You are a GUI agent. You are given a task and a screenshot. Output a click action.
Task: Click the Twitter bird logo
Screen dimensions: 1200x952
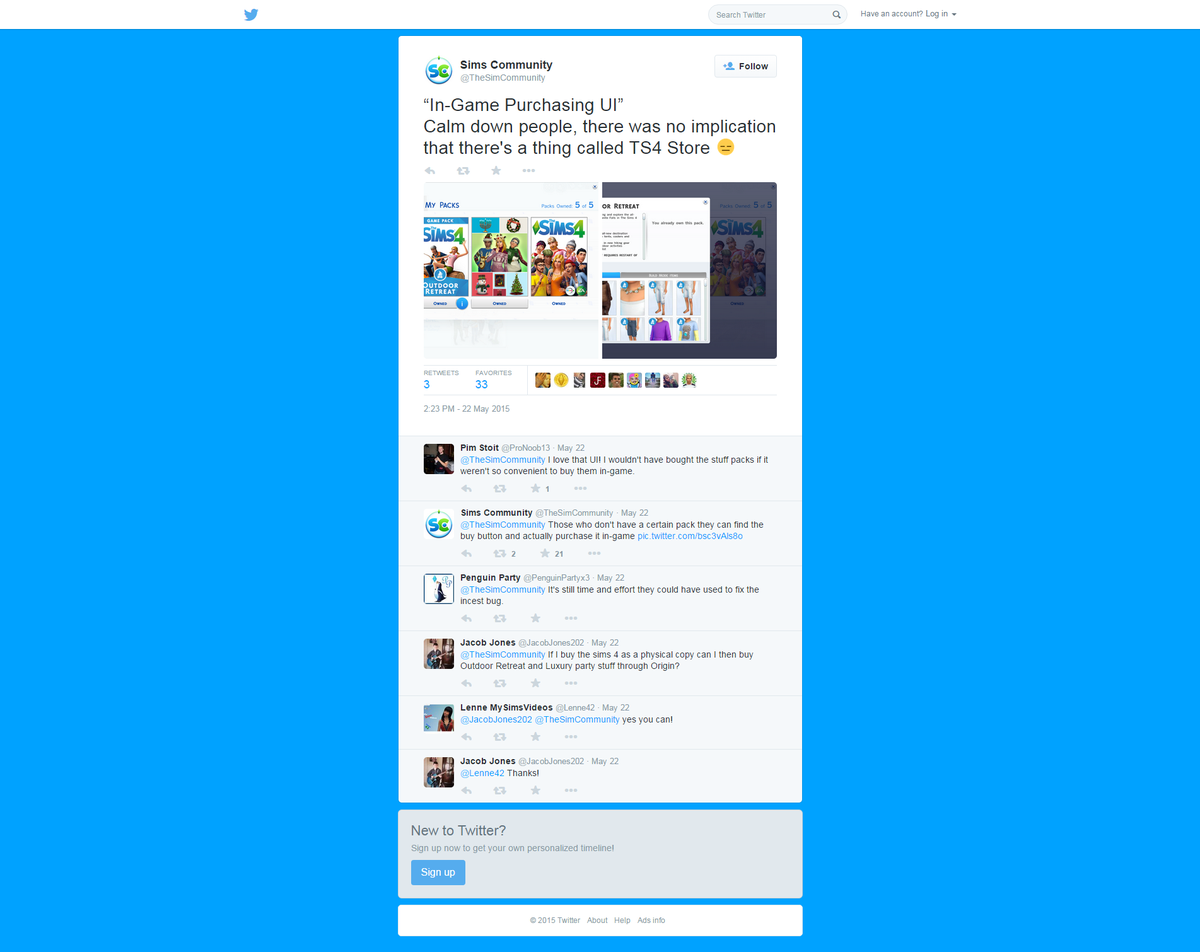pos(251,14)
